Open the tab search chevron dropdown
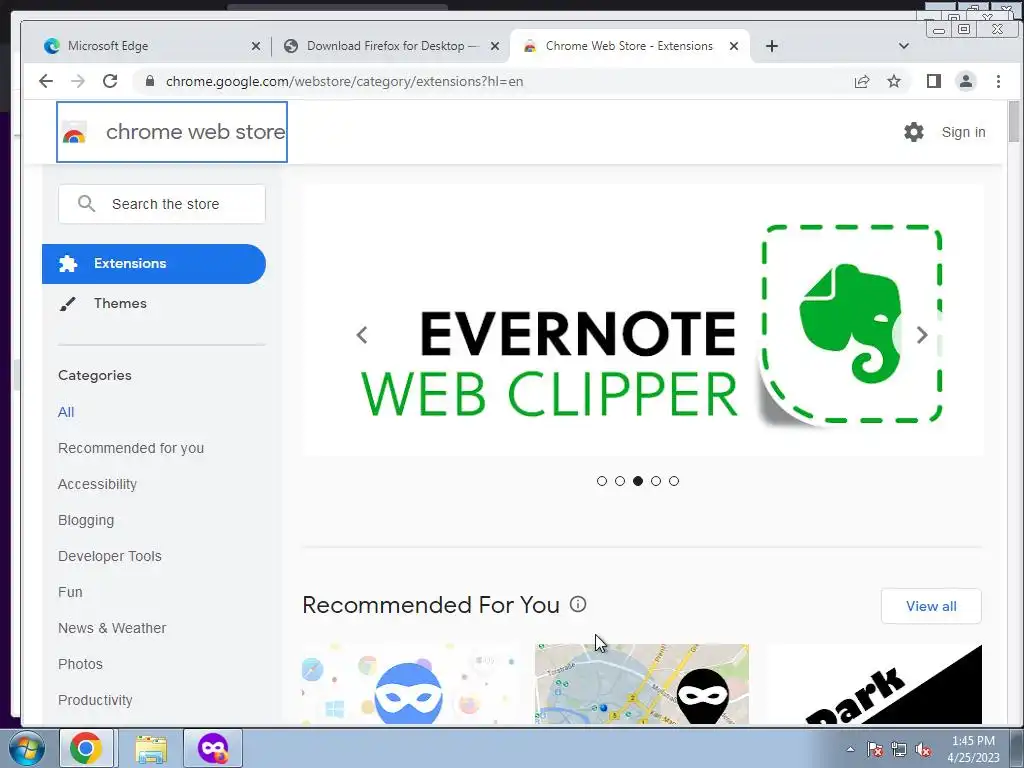The width and height of the screenshot is (1024, 768). click(904, 46)
